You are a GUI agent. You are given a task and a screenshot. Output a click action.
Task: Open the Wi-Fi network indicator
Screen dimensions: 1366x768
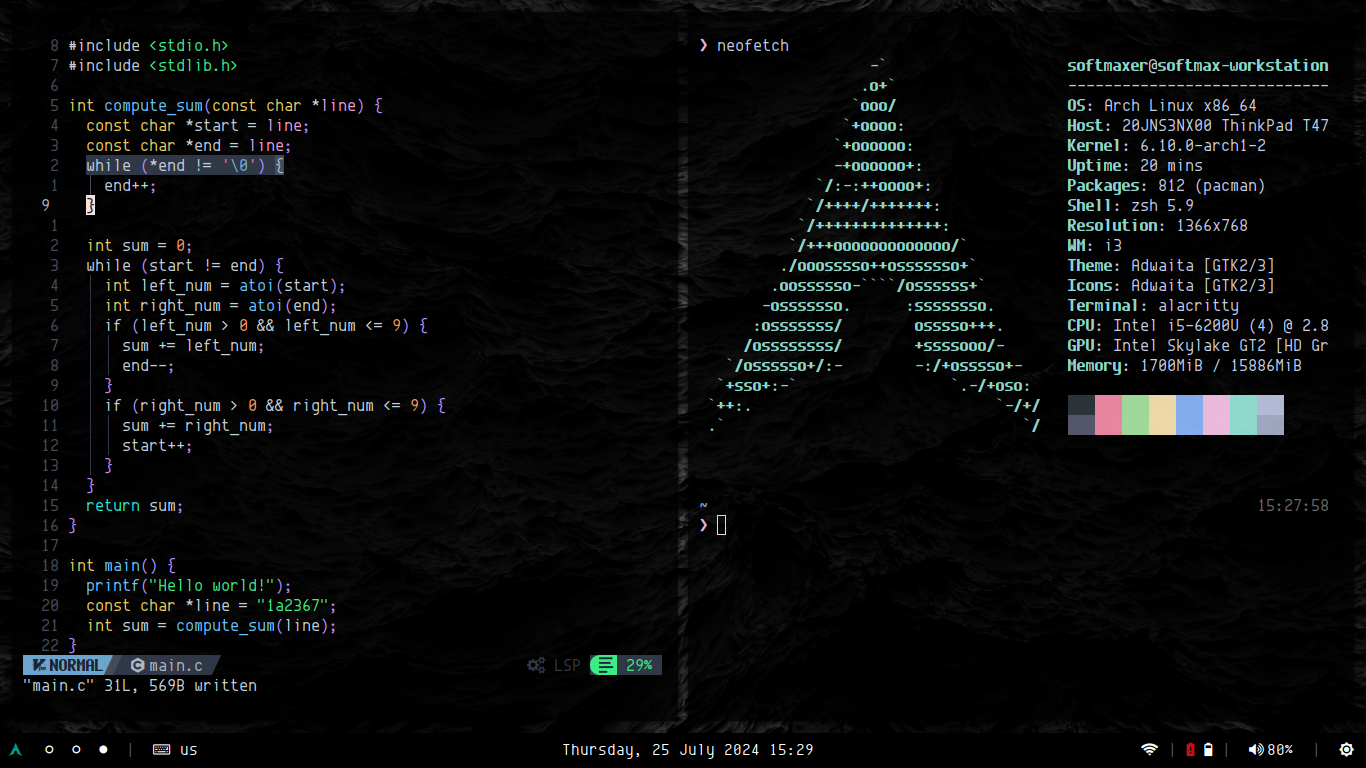pos(1150,749)
